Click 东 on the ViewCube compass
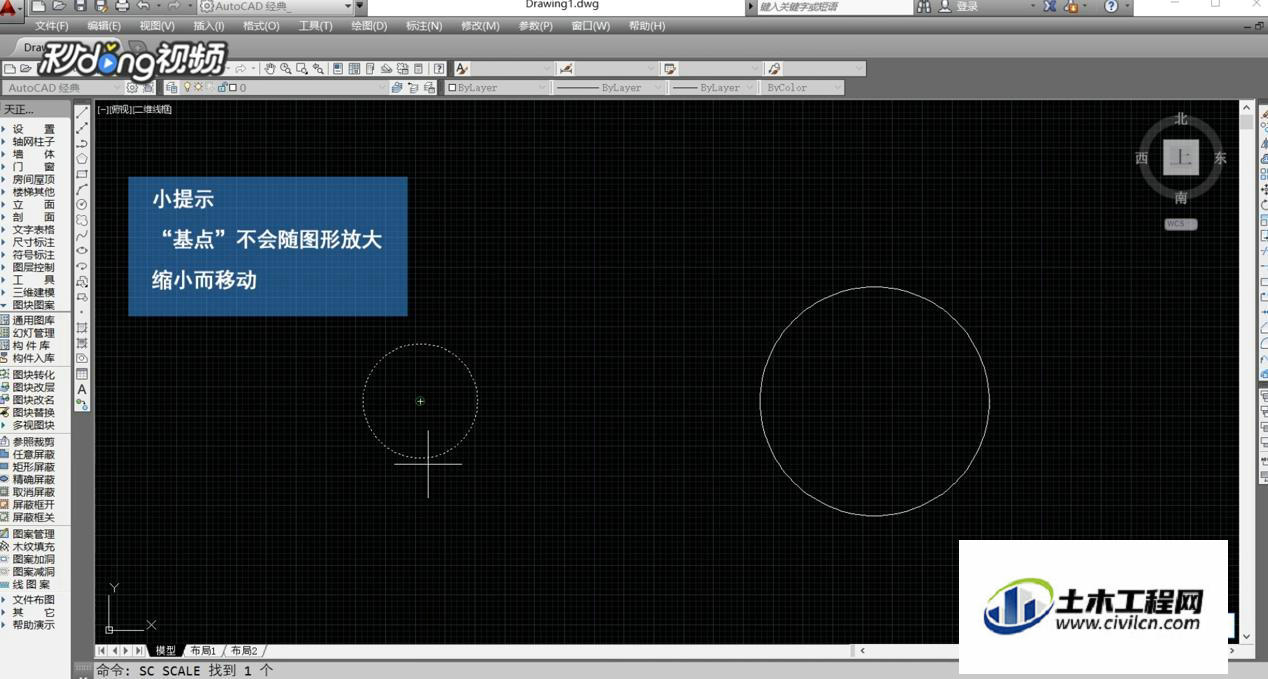The width and height of the screenshot is (1268, 679). tap(1220, 158)
